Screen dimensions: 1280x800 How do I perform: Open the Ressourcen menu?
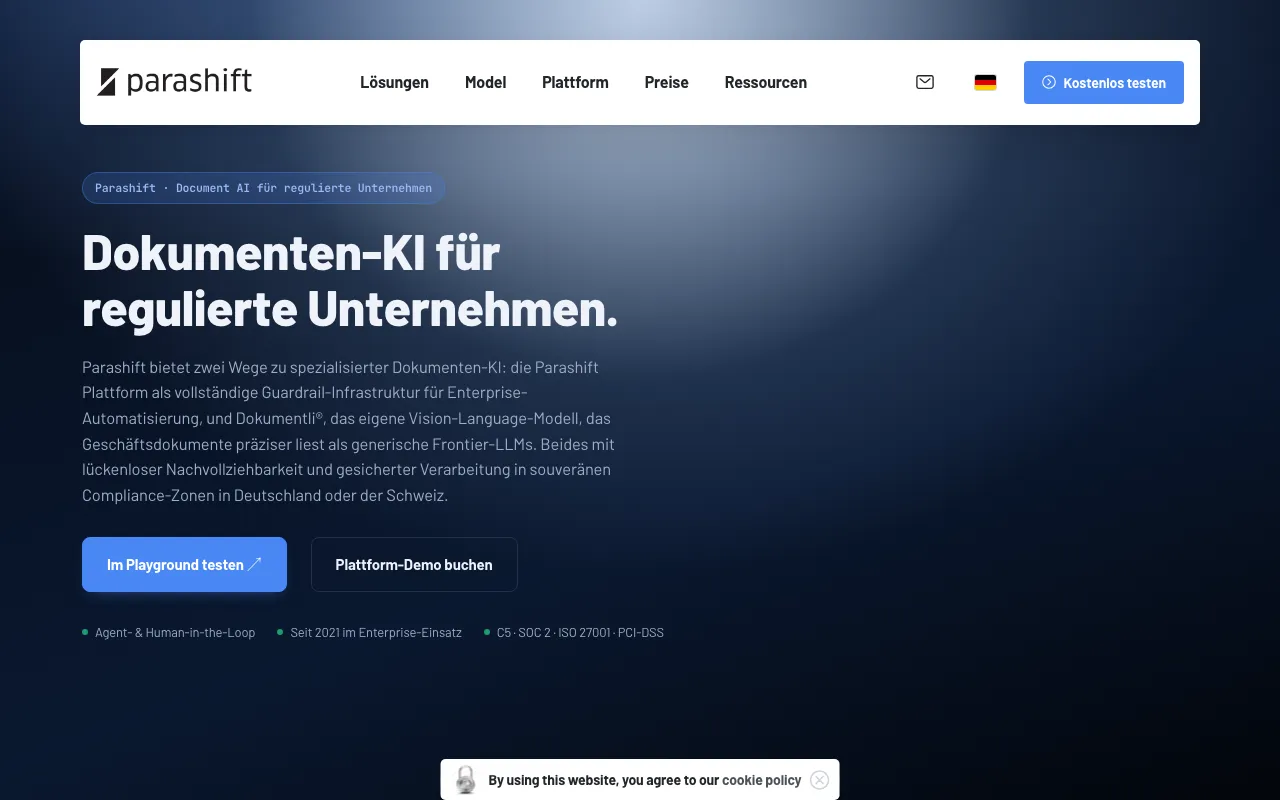(766, 82)
